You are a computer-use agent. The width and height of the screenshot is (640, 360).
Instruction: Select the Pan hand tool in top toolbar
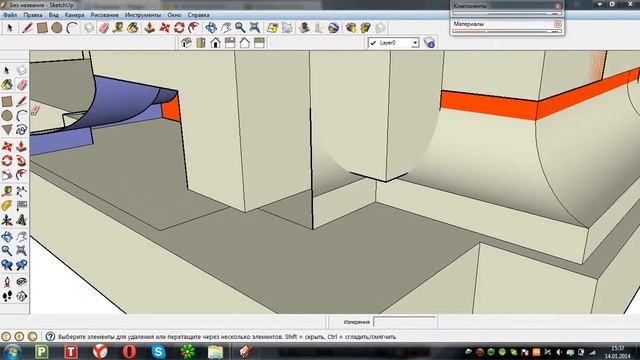(x=226, y=28)
